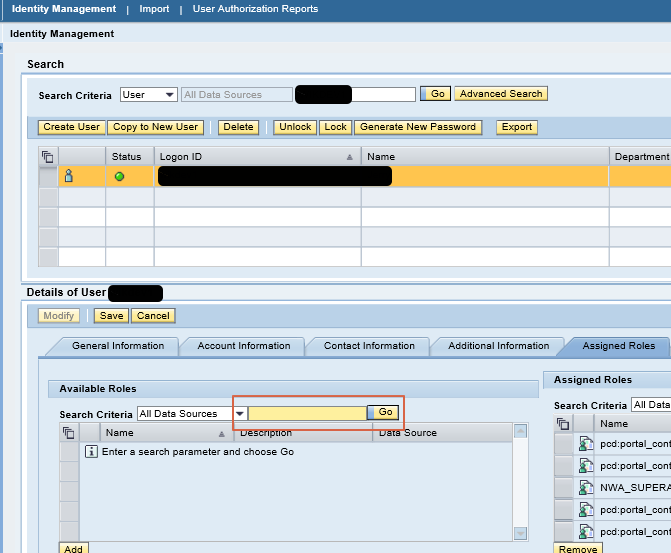Click disabled All Data Sources field in Search

pyautogui.click(x=237, y=95)
